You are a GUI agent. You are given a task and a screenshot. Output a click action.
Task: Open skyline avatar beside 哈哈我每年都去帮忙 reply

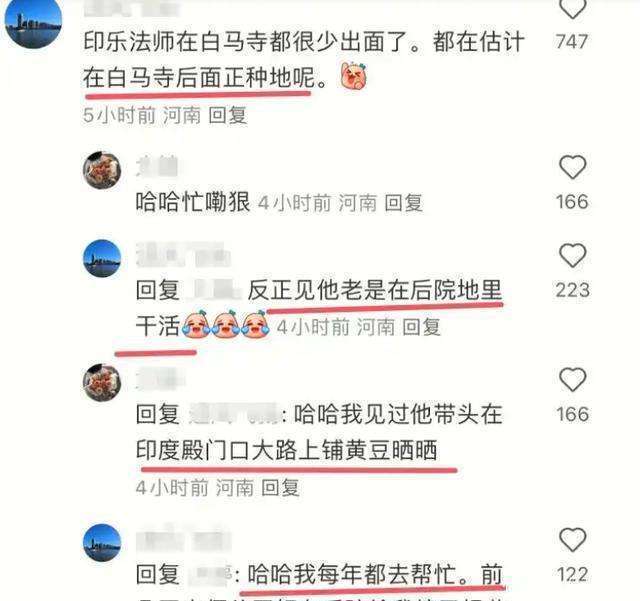click(x=102, y=543)
